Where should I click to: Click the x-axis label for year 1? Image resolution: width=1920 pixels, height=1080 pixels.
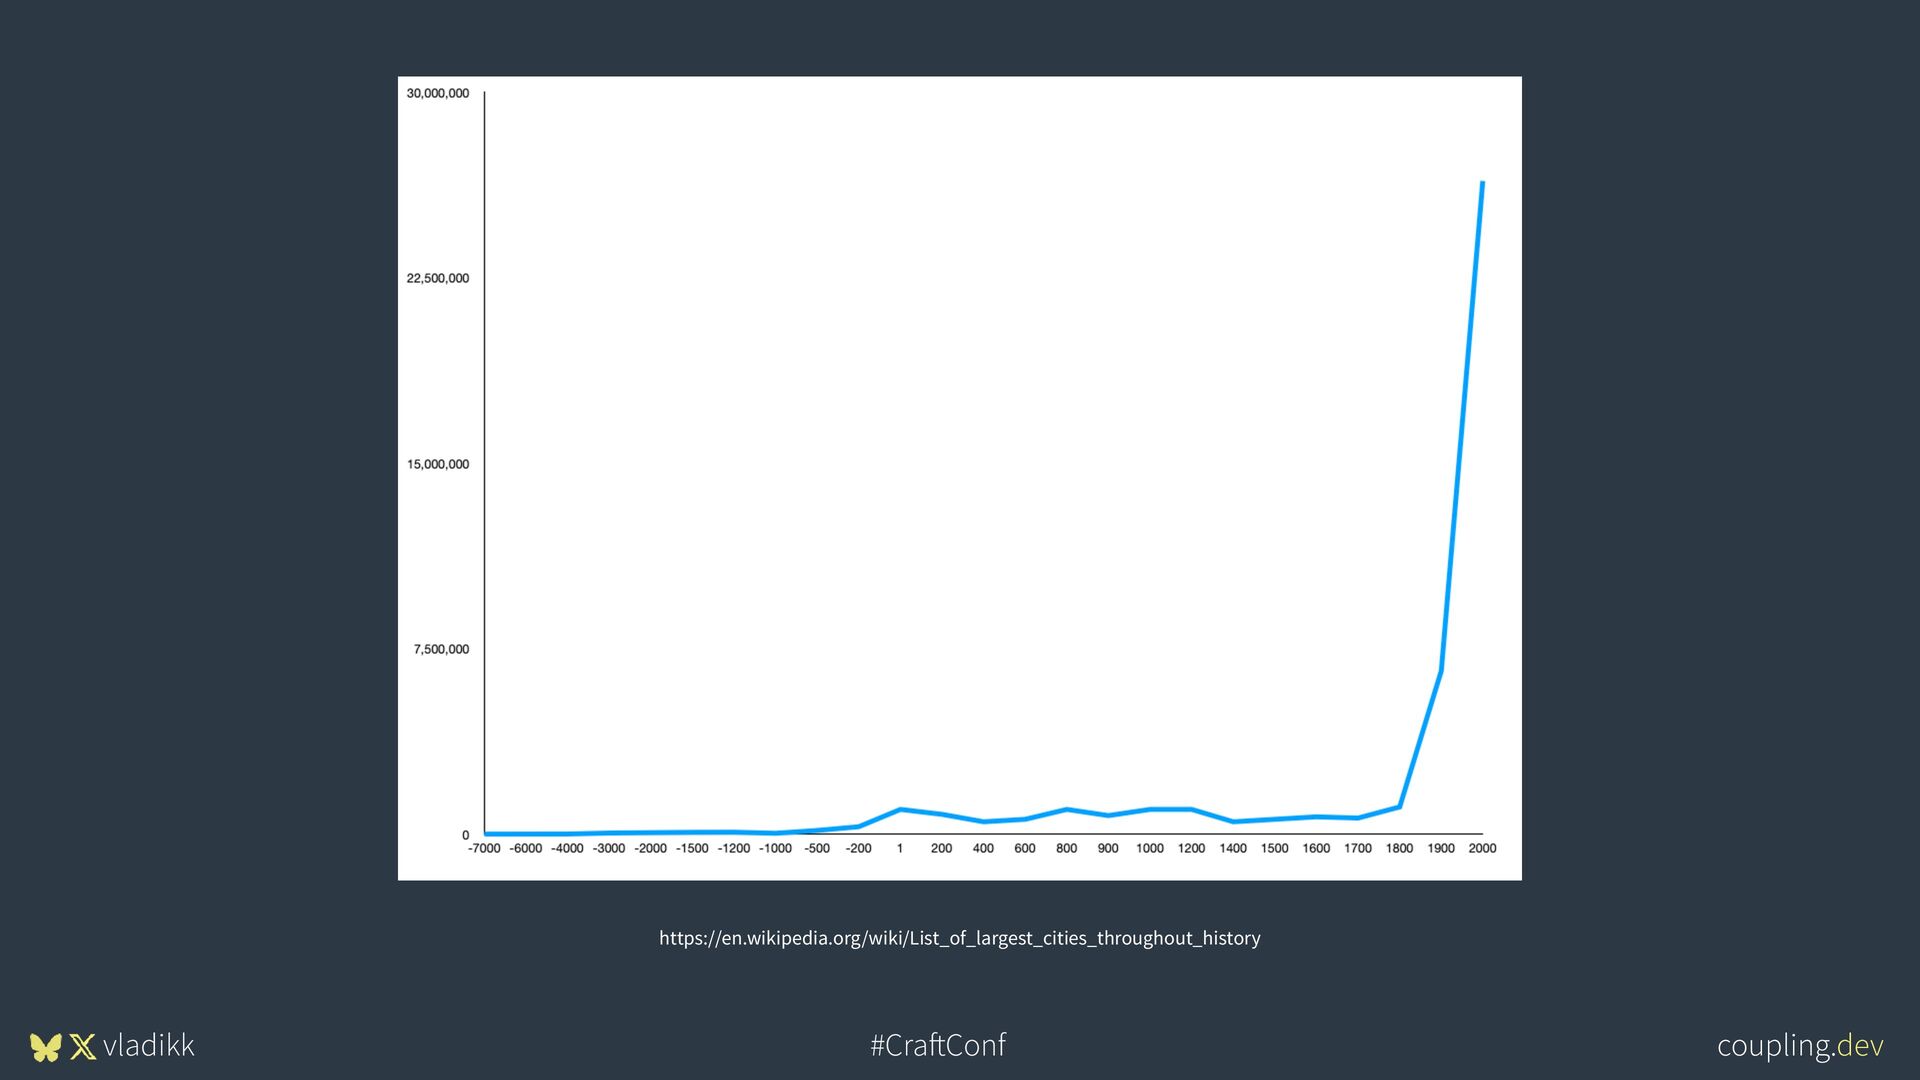[900, 848]
